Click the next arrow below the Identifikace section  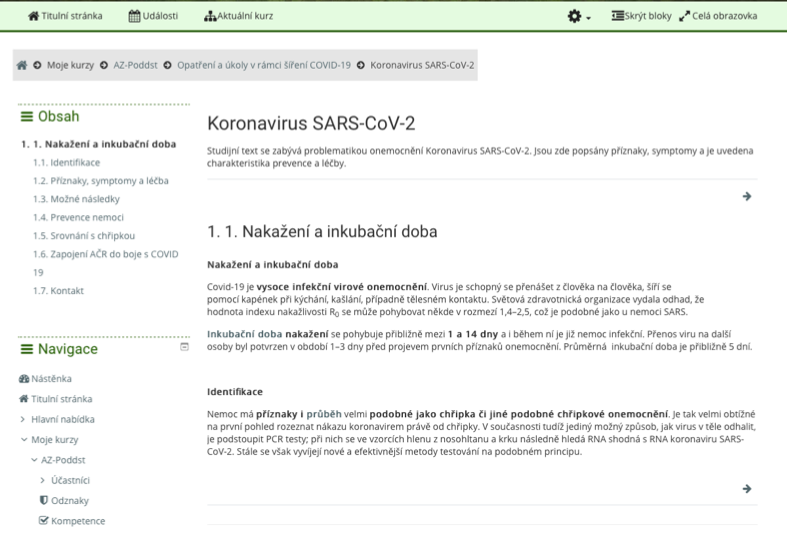746,489
